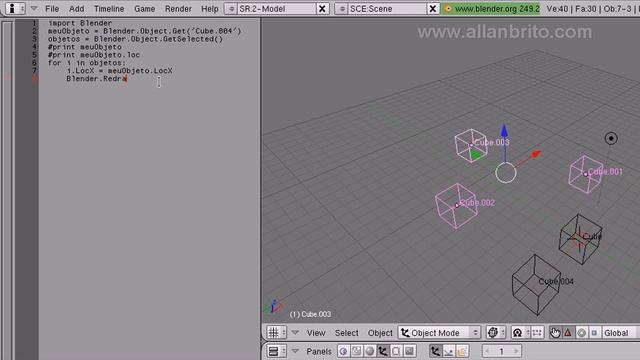Switch to Script buttons context icon
Viewport: 640px width, 360px height.
[356, 351]
